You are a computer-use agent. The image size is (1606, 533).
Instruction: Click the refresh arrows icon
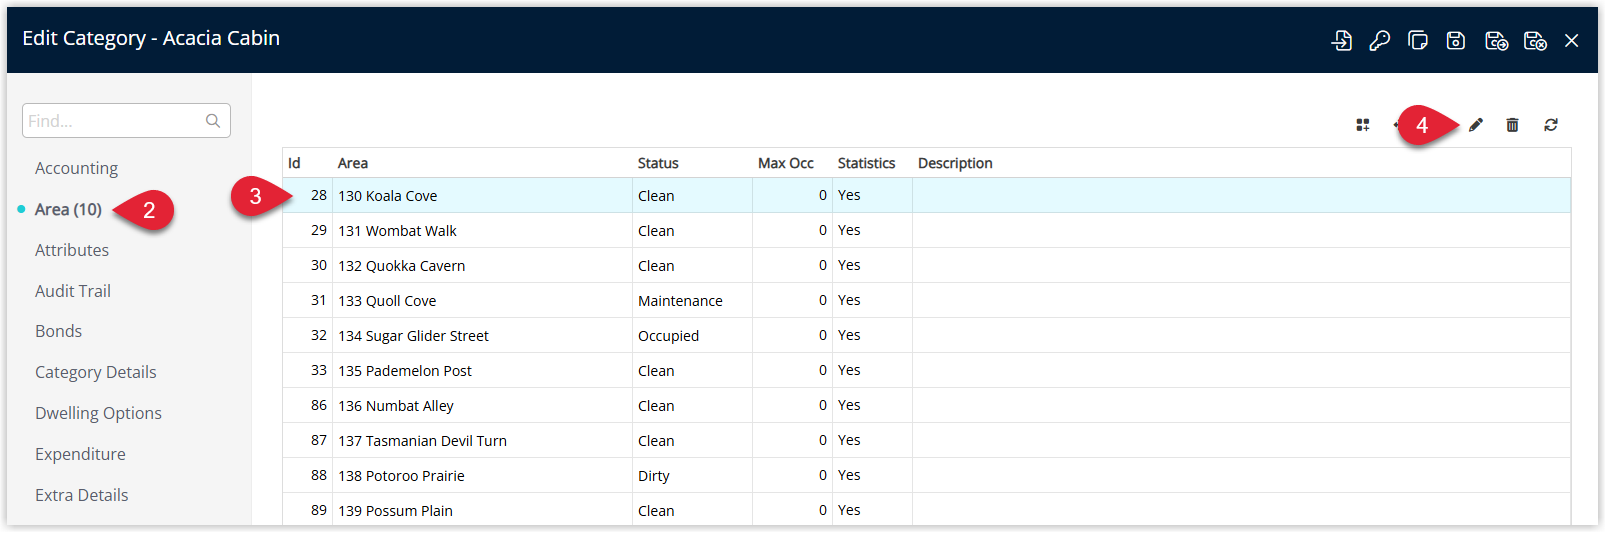[x=1551, y=125]
